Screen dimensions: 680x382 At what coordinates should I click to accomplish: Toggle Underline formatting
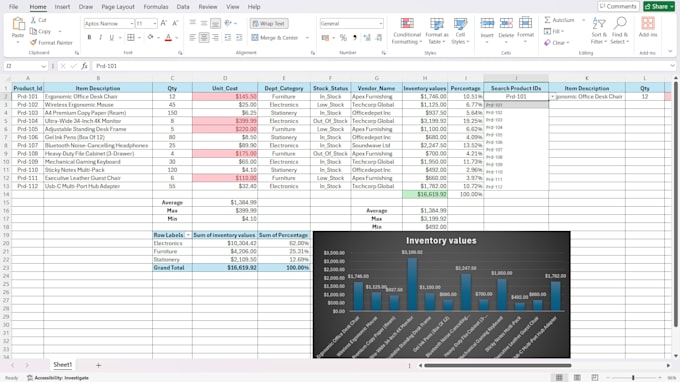click(x=111, y=38)
